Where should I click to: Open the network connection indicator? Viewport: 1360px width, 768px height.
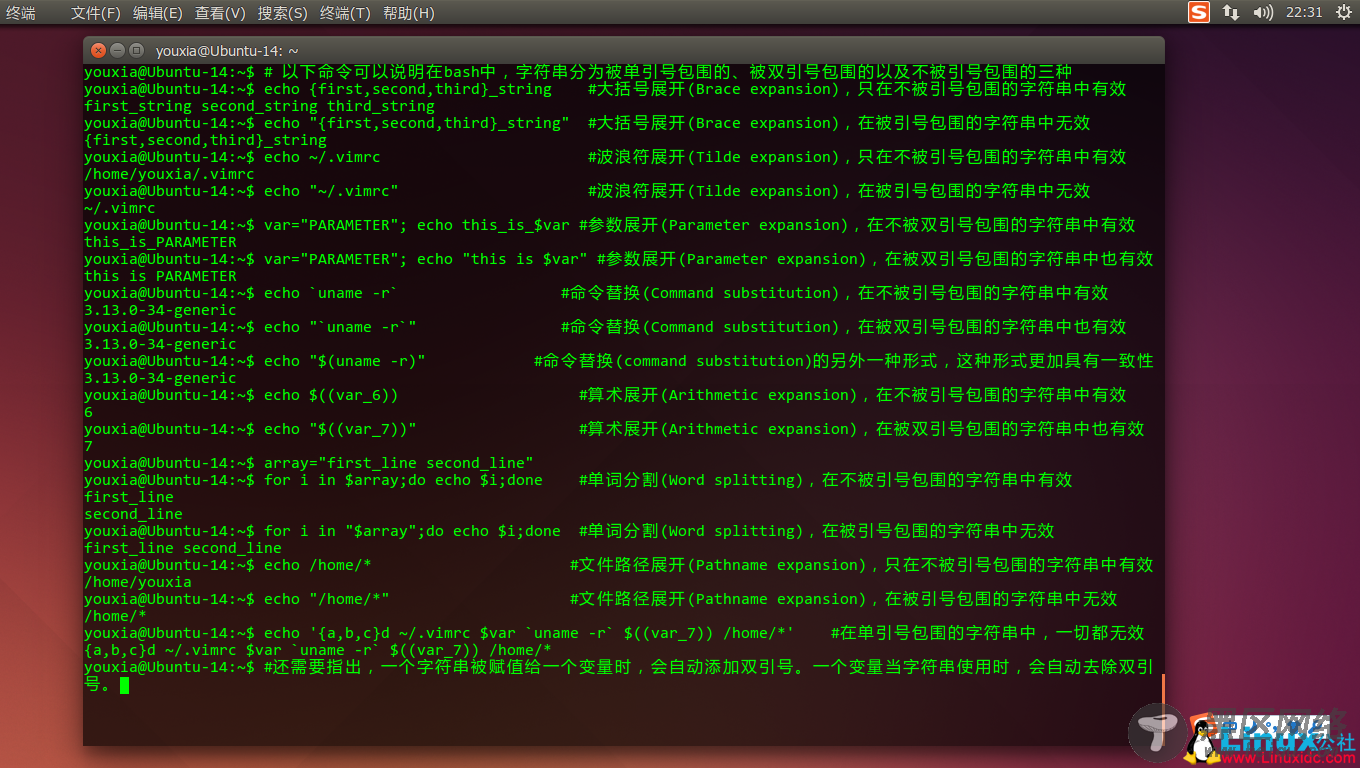[1231, 12]
